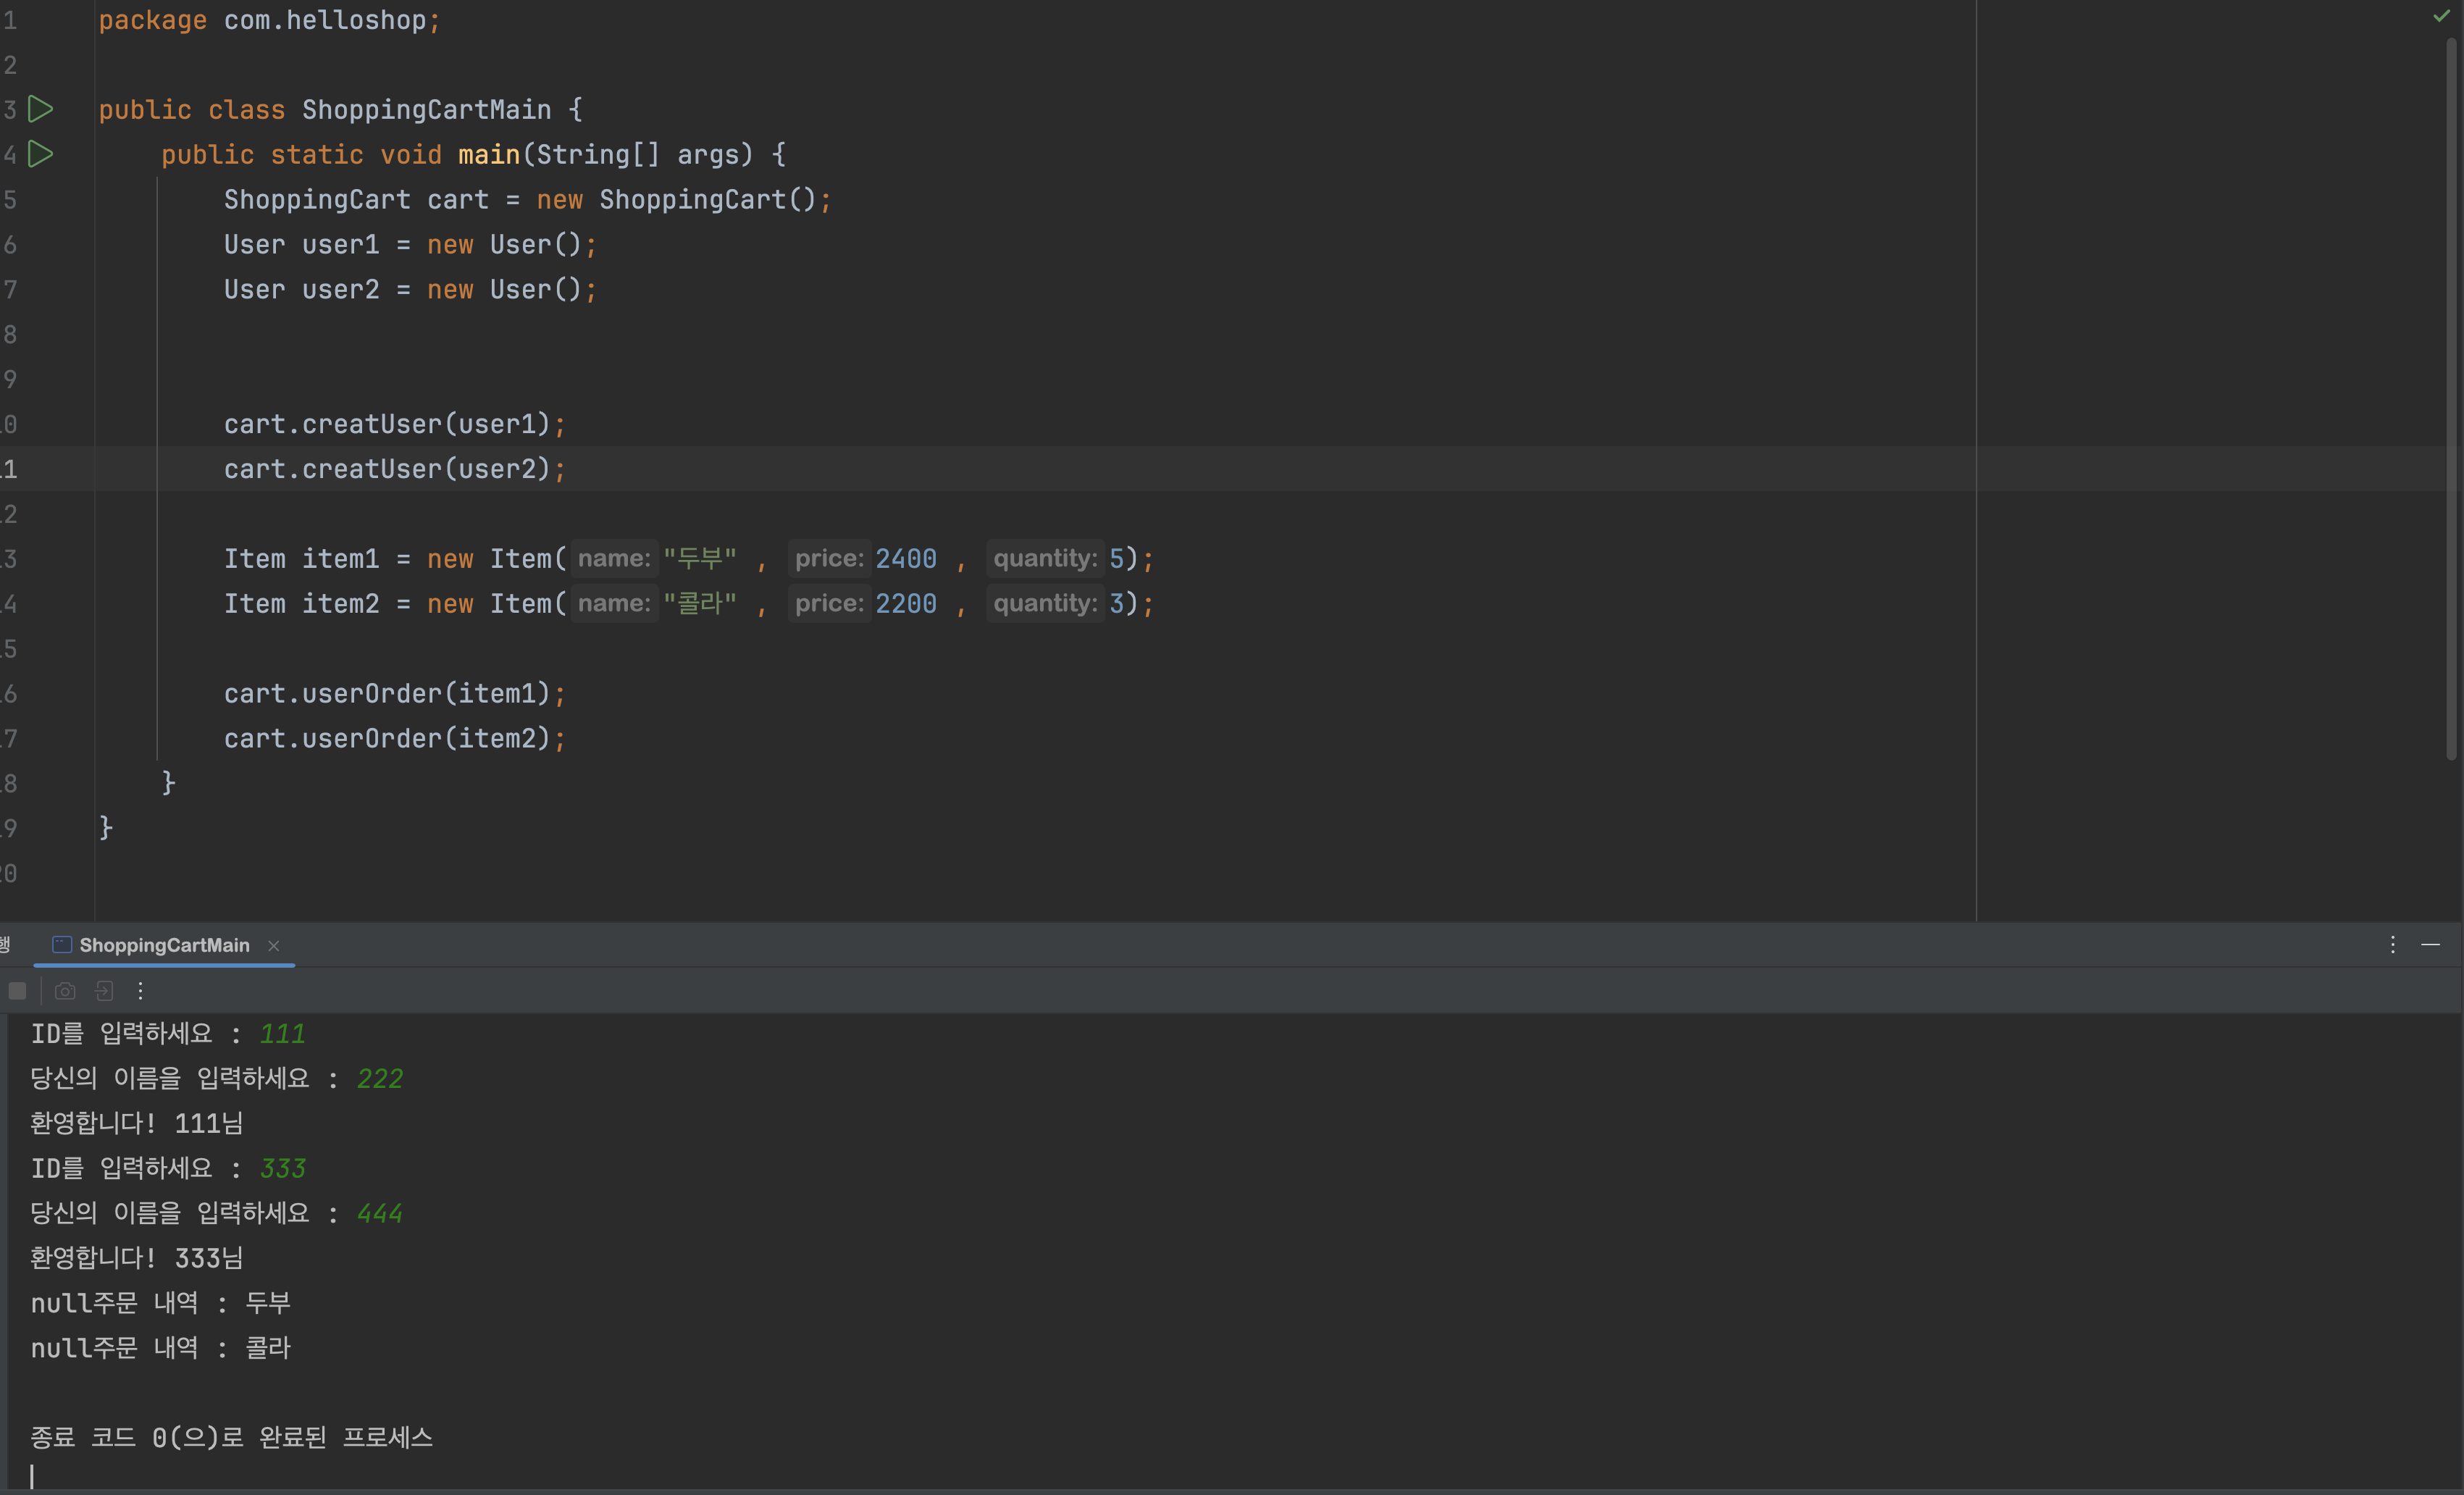Image resolution: width=2464 pixels, height=1495 pixels.
Task: Click the name: hint before "두부"
Action: [614, 558]
